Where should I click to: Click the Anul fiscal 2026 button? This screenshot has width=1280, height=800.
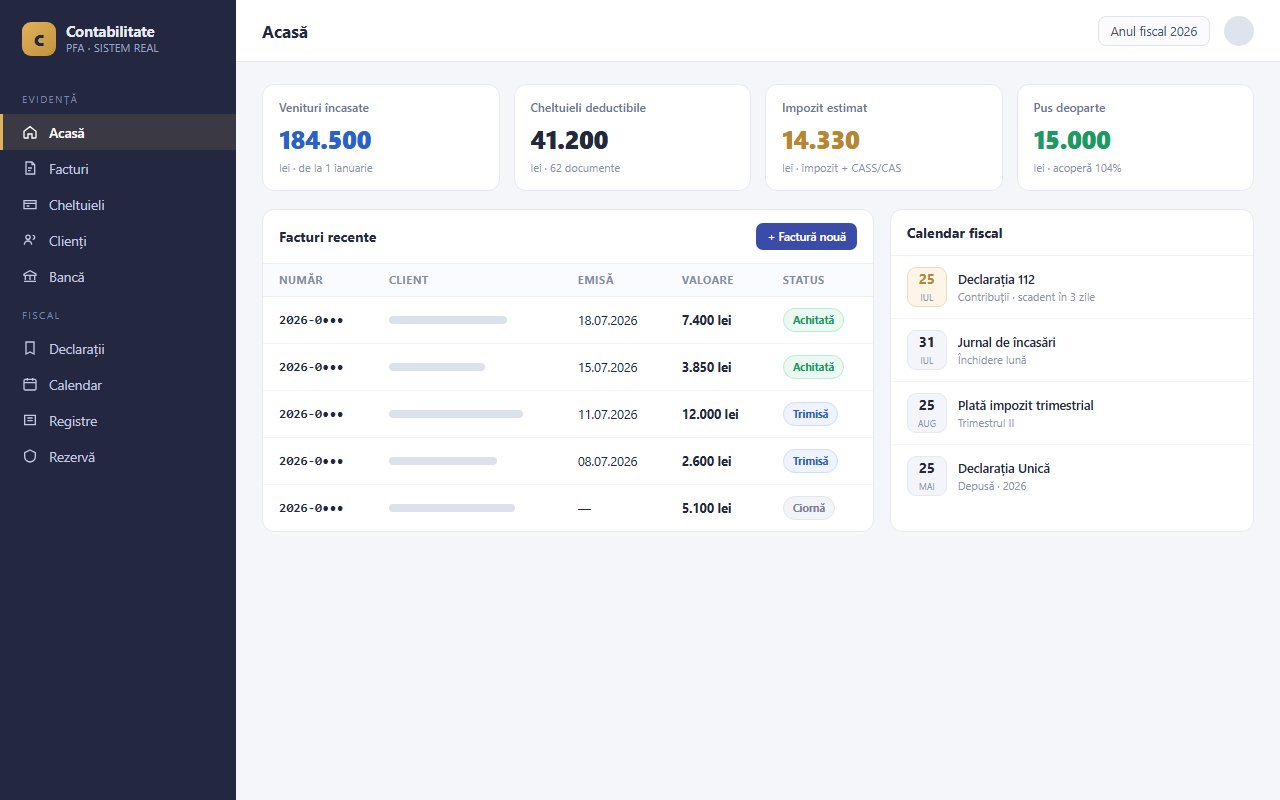(x=1153, y=31)
